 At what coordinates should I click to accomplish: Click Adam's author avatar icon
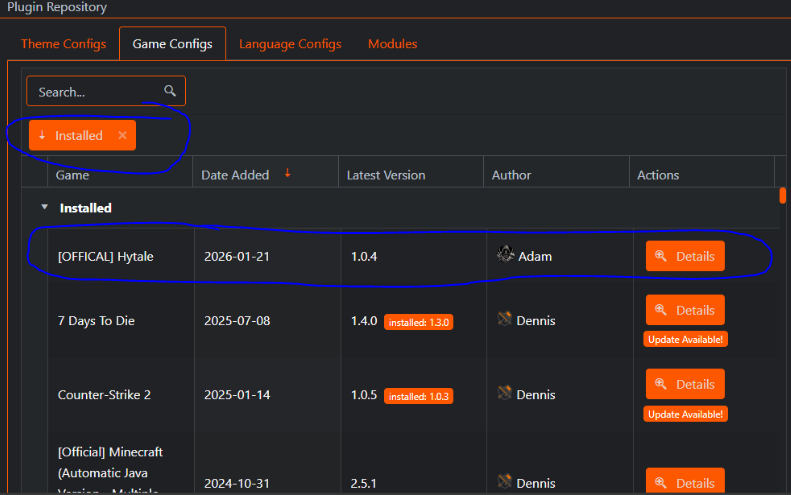click(x=505, y=255)
